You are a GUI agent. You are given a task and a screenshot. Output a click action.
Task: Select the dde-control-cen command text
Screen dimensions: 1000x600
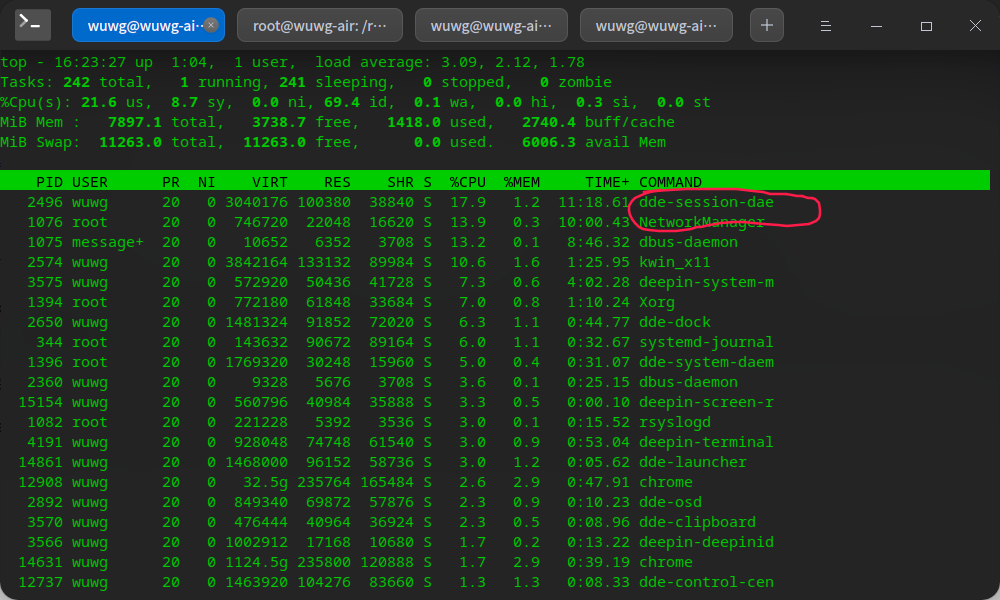(706, 582)
